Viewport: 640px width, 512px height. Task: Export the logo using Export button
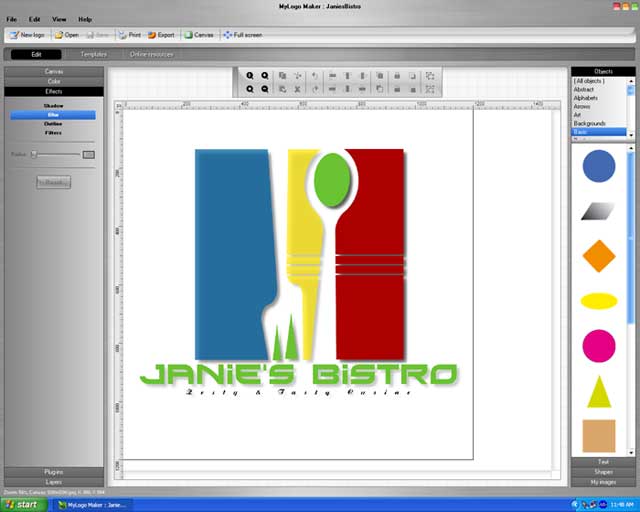click(x=160, y=34)
